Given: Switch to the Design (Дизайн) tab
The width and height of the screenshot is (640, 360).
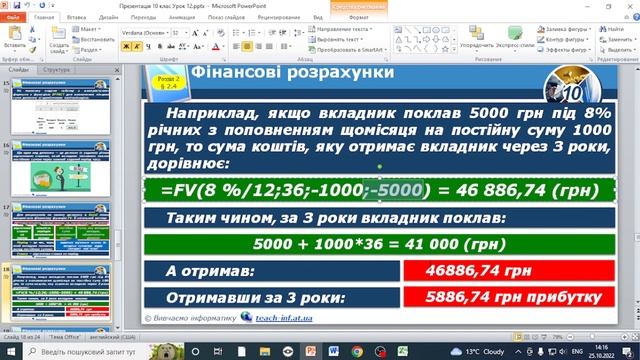Looking at the screenshot, I should tap(108, 17).
